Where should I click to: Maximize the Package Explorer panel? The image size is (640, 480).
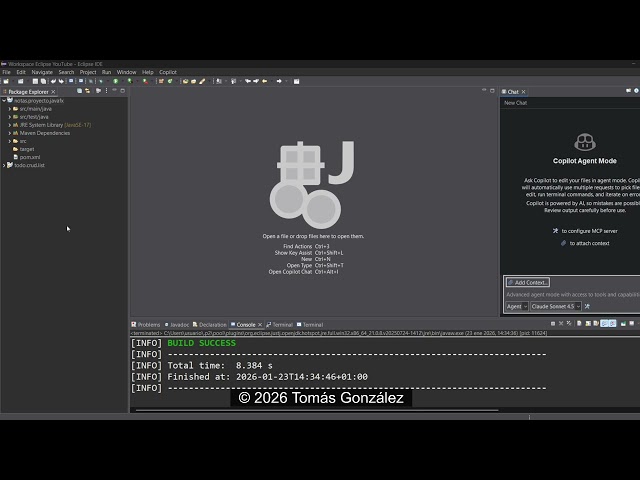pyautogui.click(x=122, y=91)
